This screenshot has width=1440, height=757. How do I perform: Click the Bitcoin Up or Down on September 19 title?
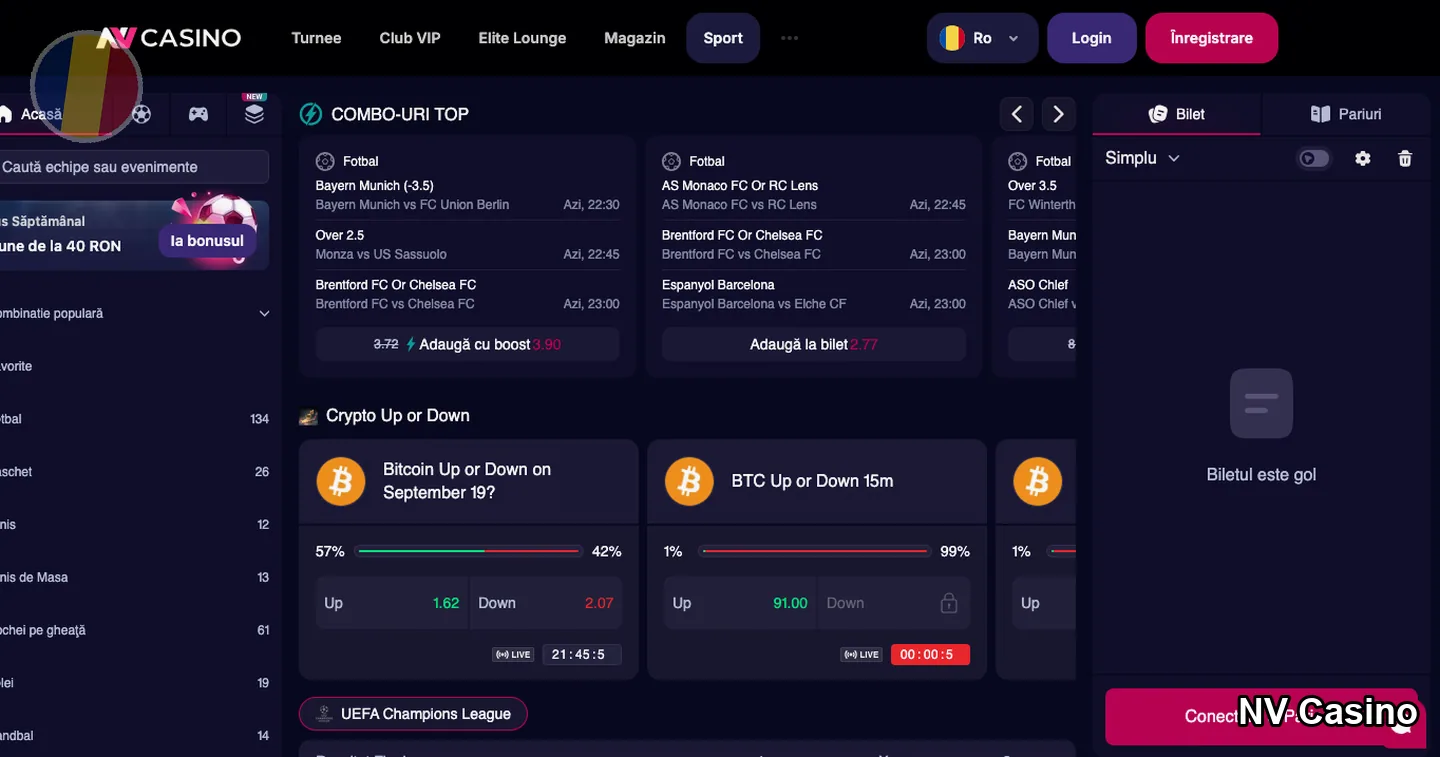click(x=467, y=481)
